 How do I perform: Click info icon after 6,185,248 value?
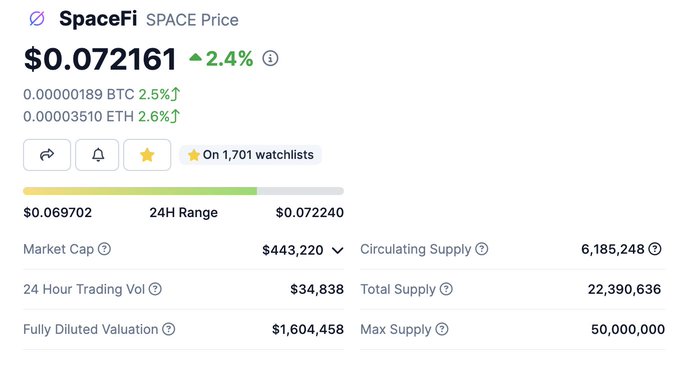tap(655, 249)
